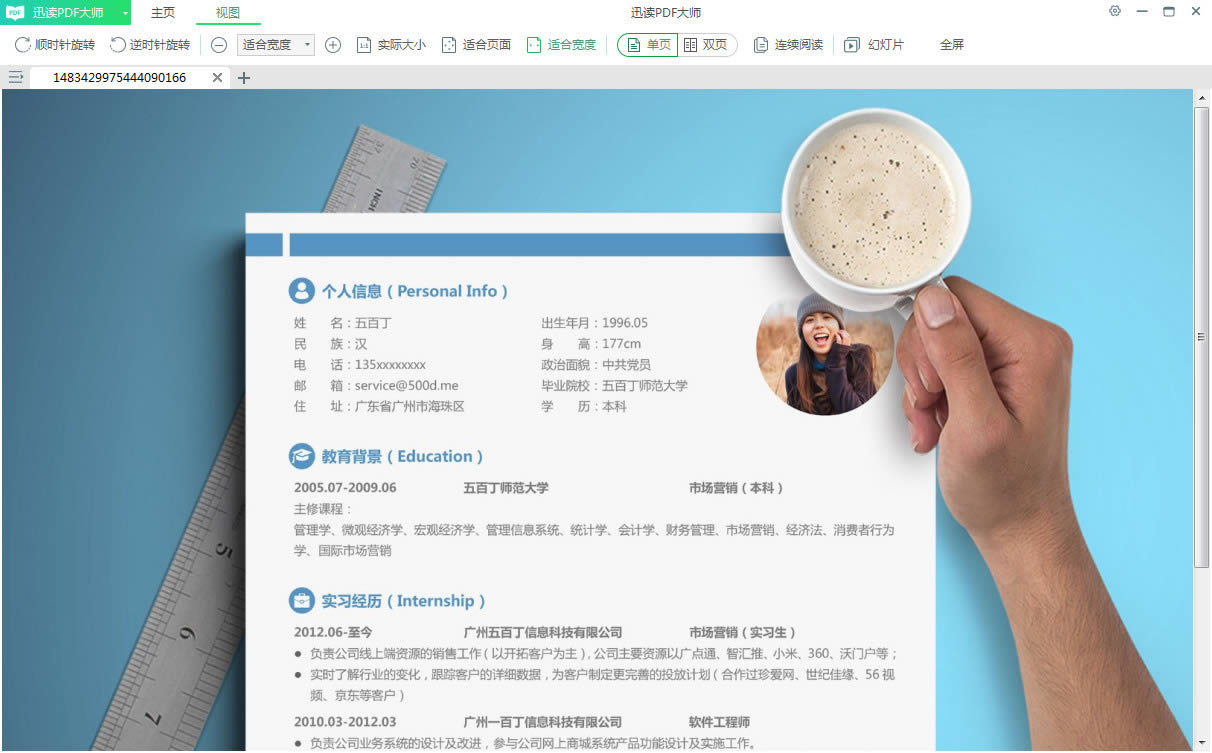1212x753 pixels.
Task: Toggle the sidebar panel icon
Action: tap(16, 77)
